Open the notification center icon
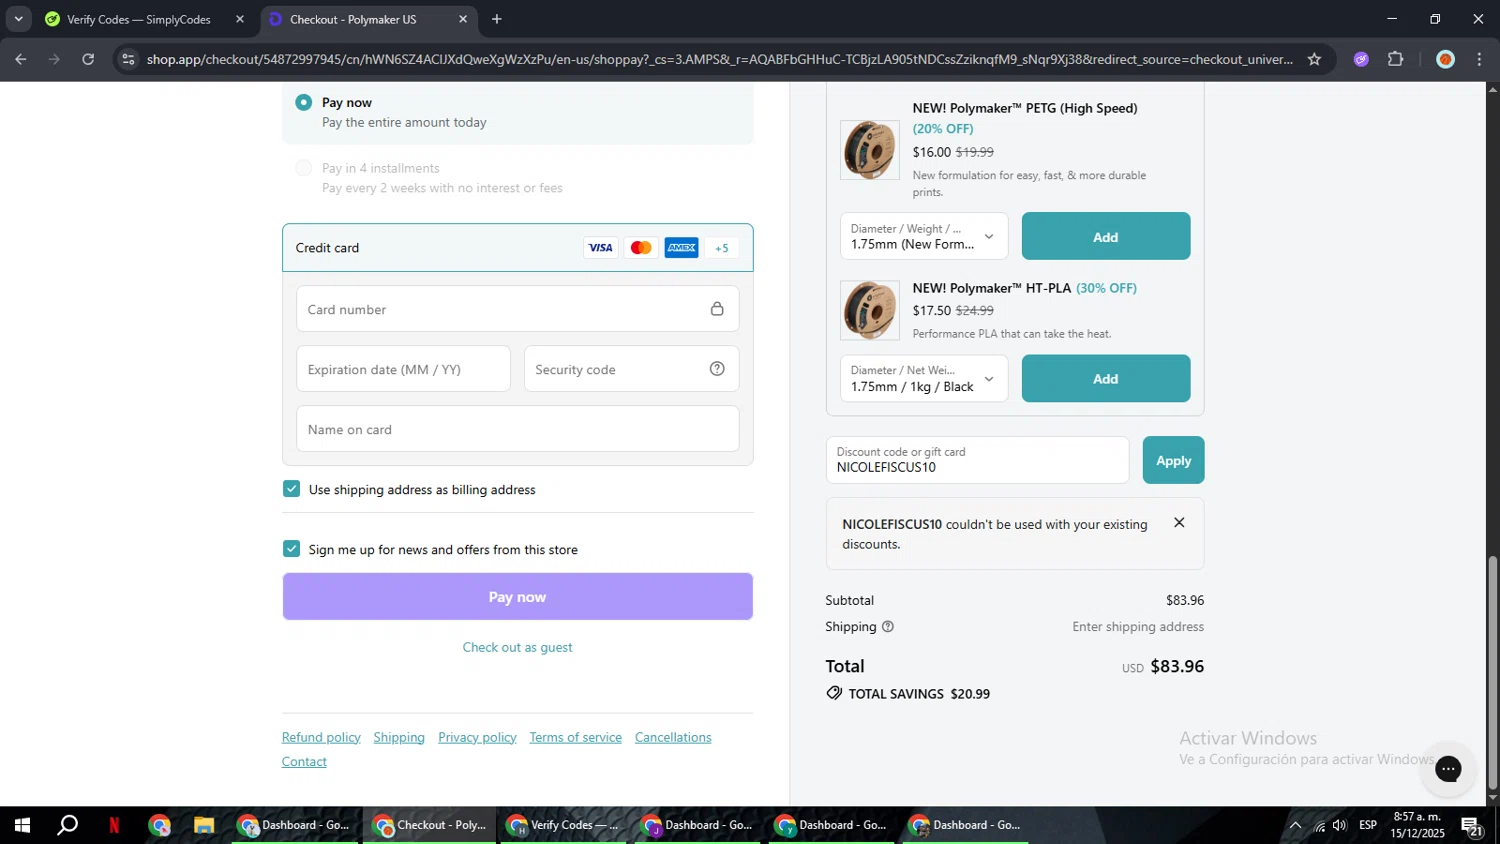The width and height of the screenshot is (1500, 844). click(x=1472, y=825)
